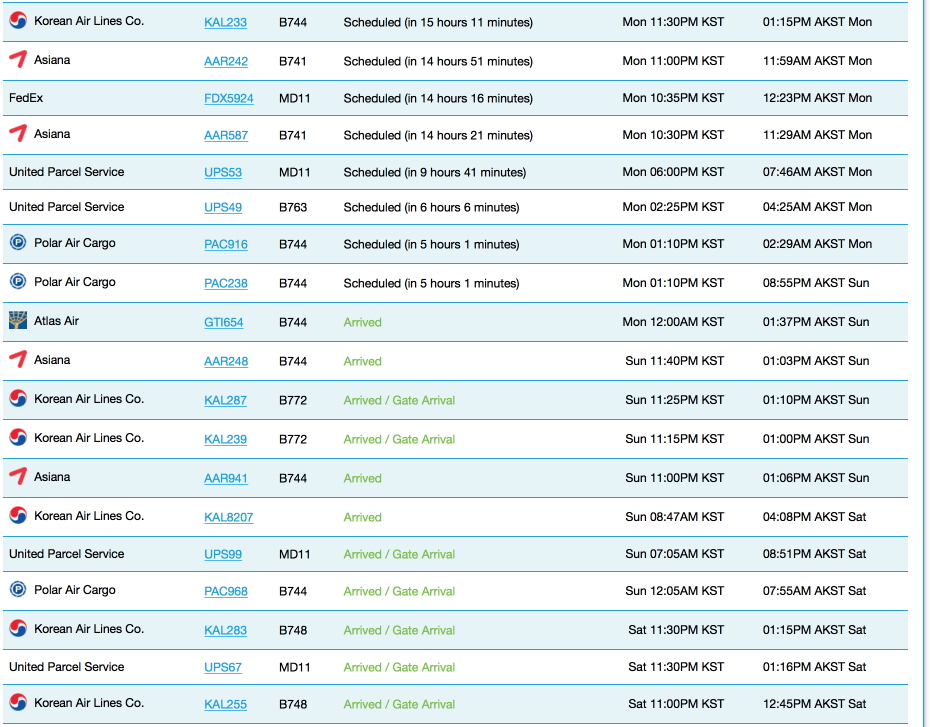The height and width of the screenshot is (727, 933).
Task: Click Korean Air logo in KAL8207 row
Action: [18, 515]
